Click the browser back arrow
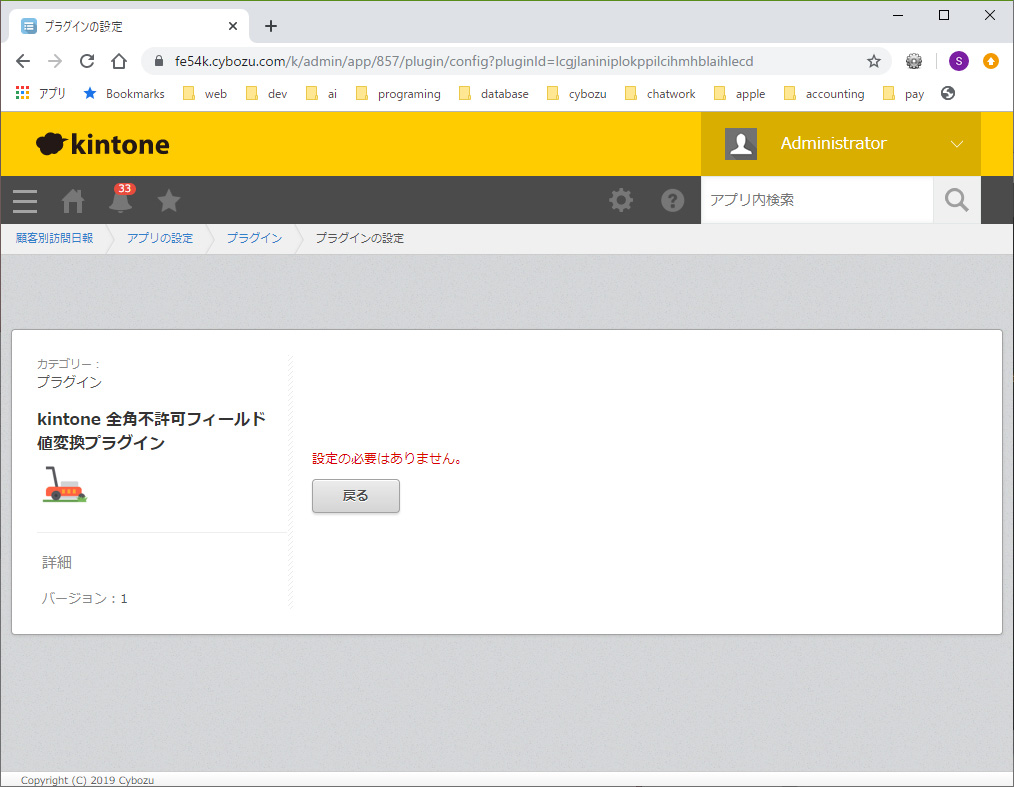Viewport: 1014px width, 787px height. click(23, 61)
